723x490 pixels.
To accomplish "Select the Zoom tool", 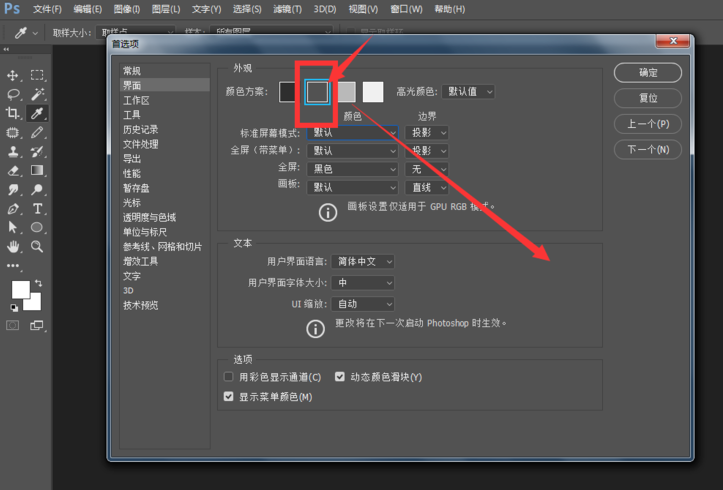I will coord(37,247).
